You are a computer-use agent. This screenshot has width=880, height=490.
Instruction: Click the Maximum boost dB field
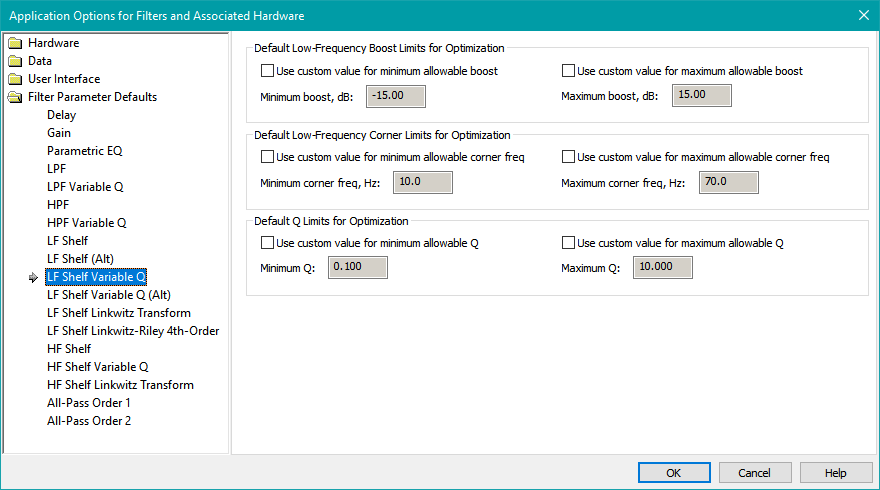coord(702,95)
